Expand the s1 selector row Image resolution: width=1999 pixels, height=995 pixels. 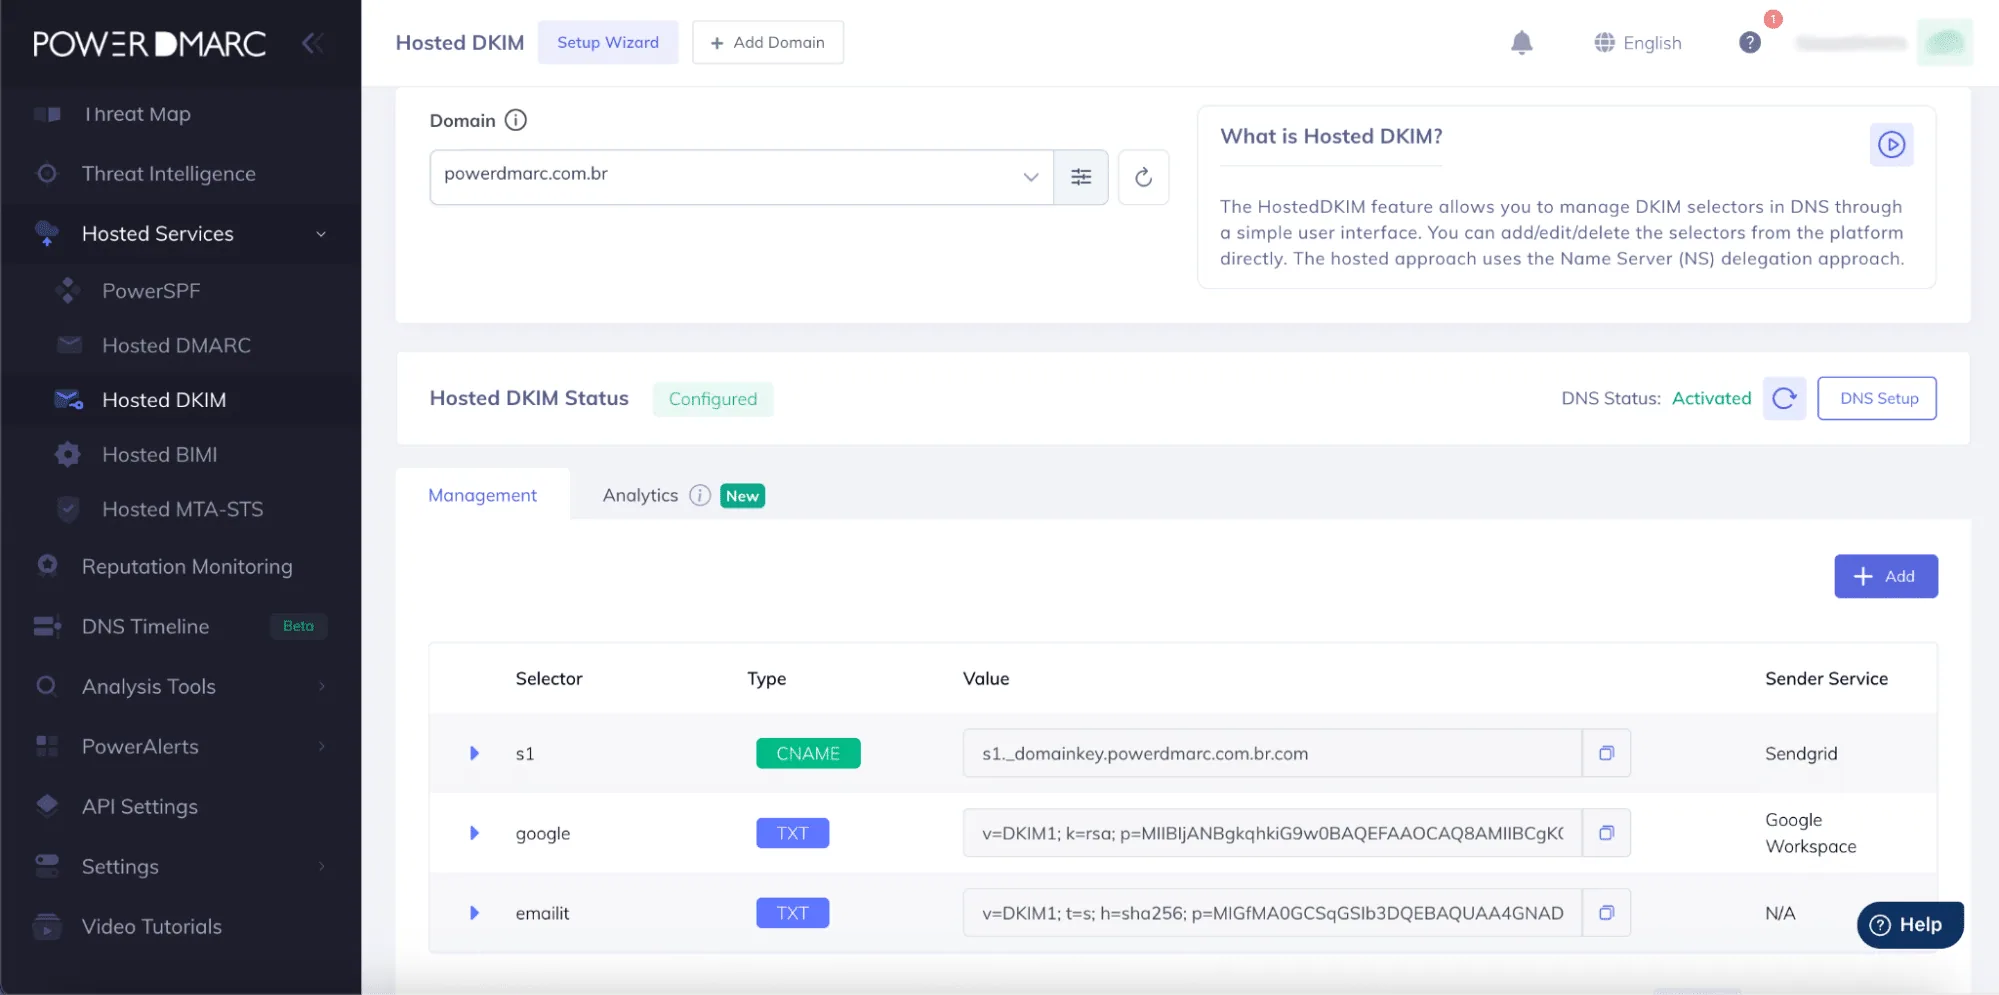[474, 753]
